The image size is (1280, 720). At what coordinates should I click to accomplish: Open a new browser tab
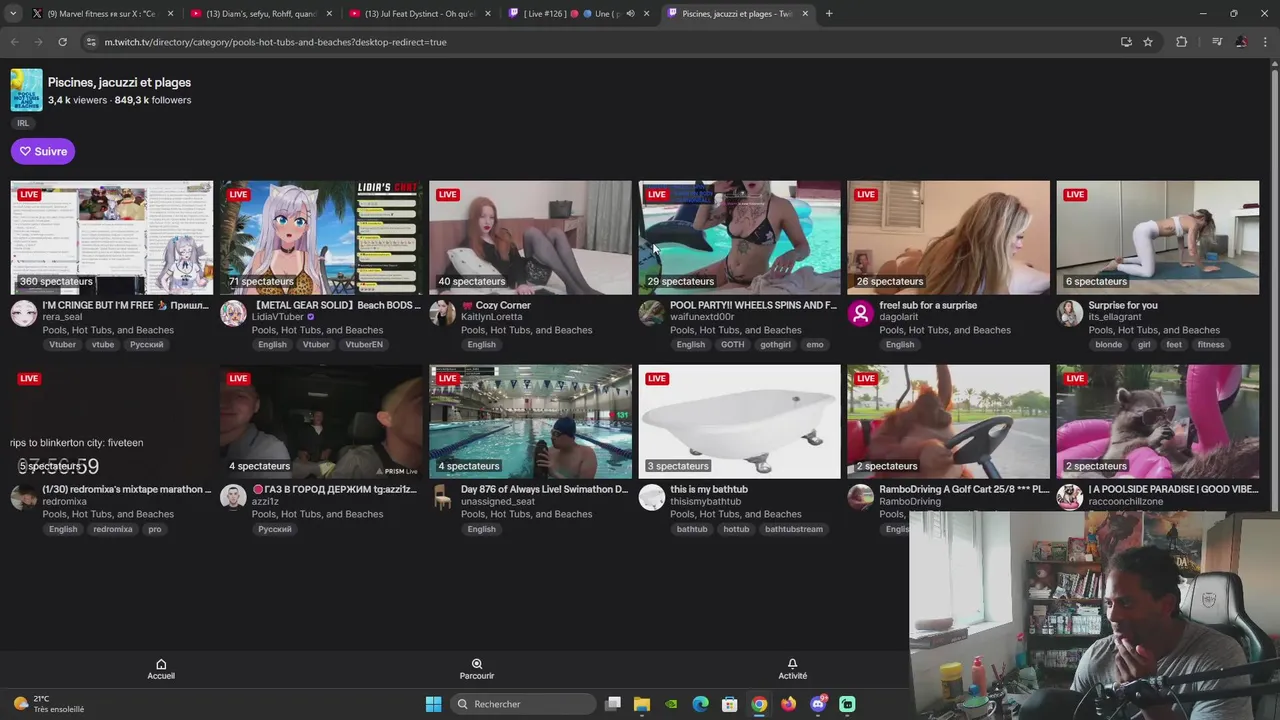click(829, 14)
